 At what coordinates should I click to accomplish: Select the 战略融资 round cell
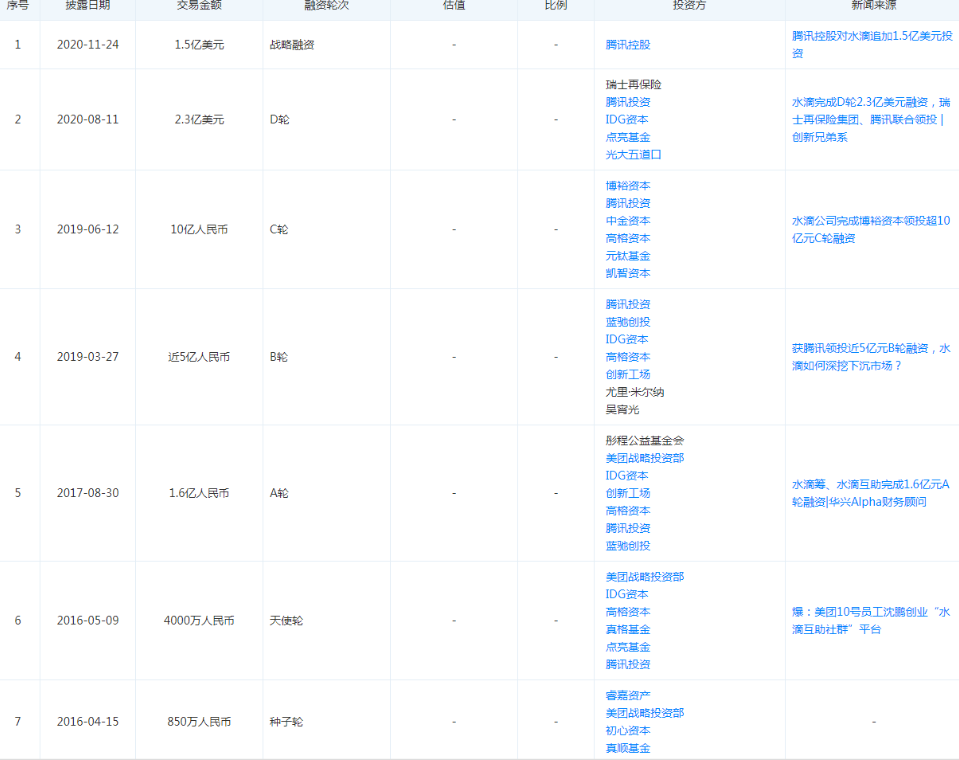point(292,45)
